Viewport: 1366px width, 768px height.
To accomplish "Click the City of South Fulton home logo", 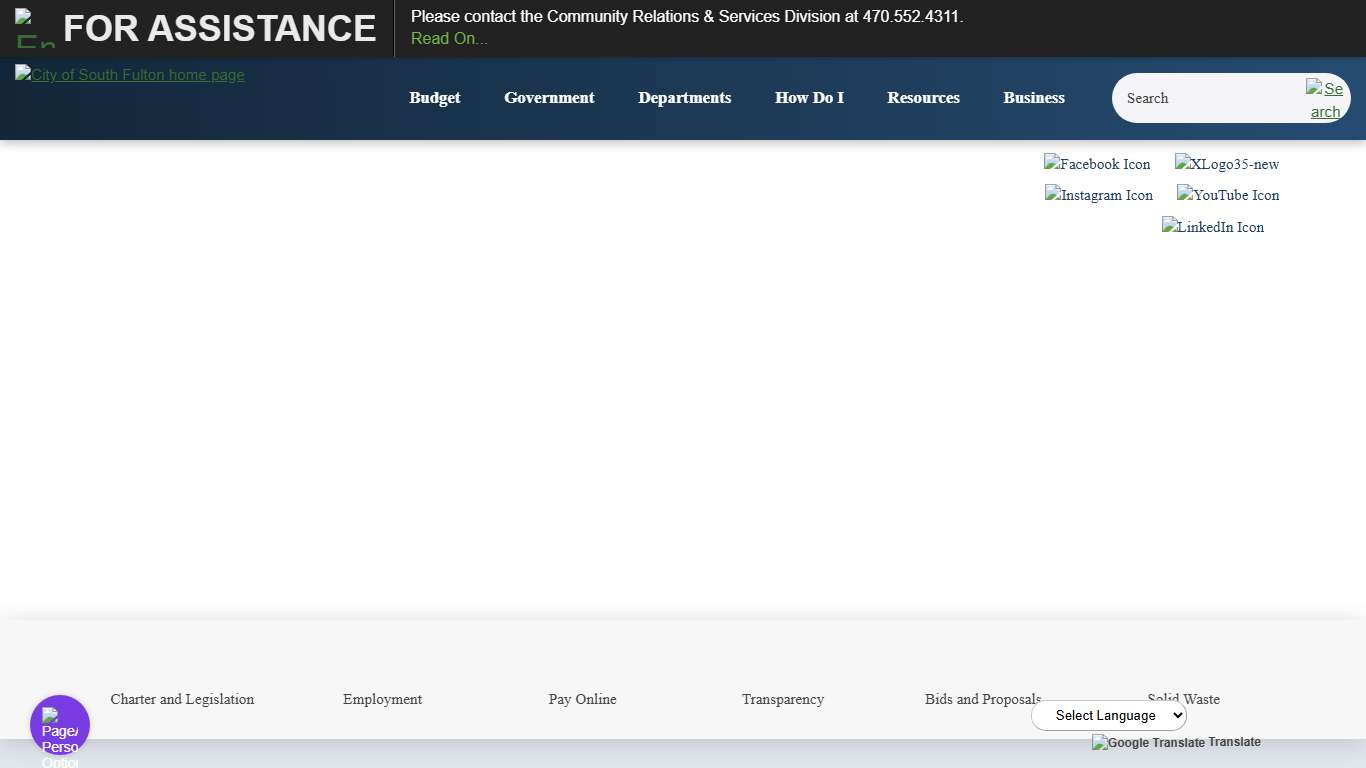I will pos(130,75).
